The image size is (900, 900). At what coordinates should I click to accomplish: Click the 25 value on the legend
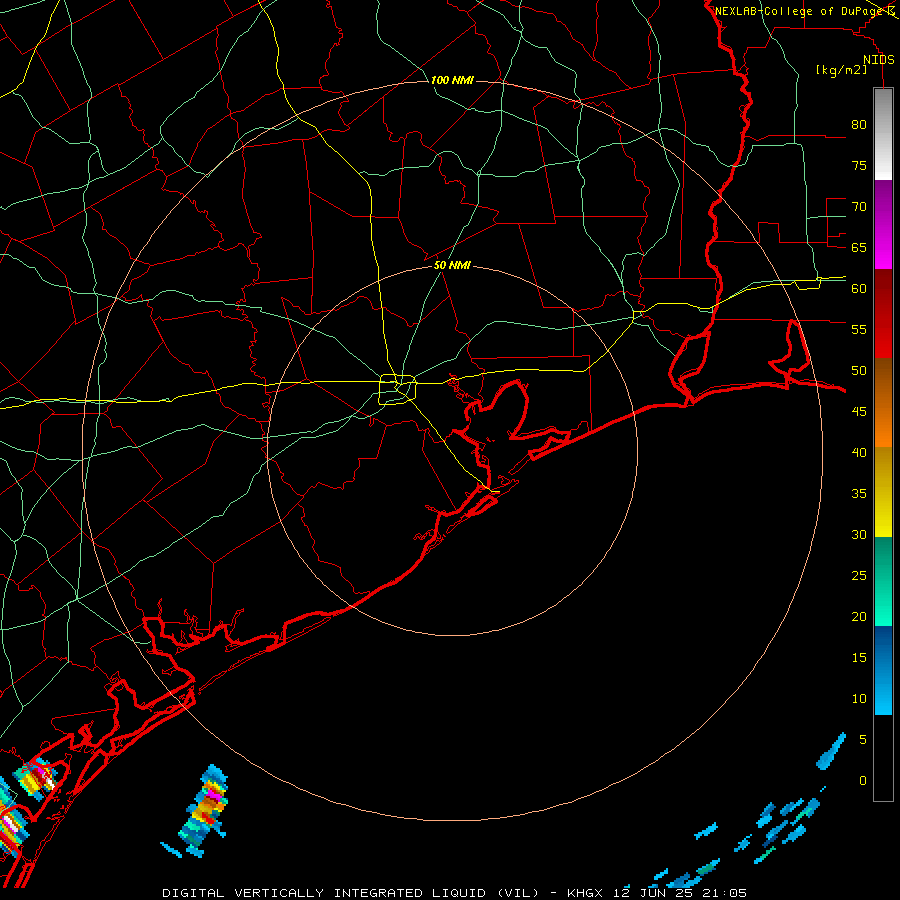click(x=859, y=576)
